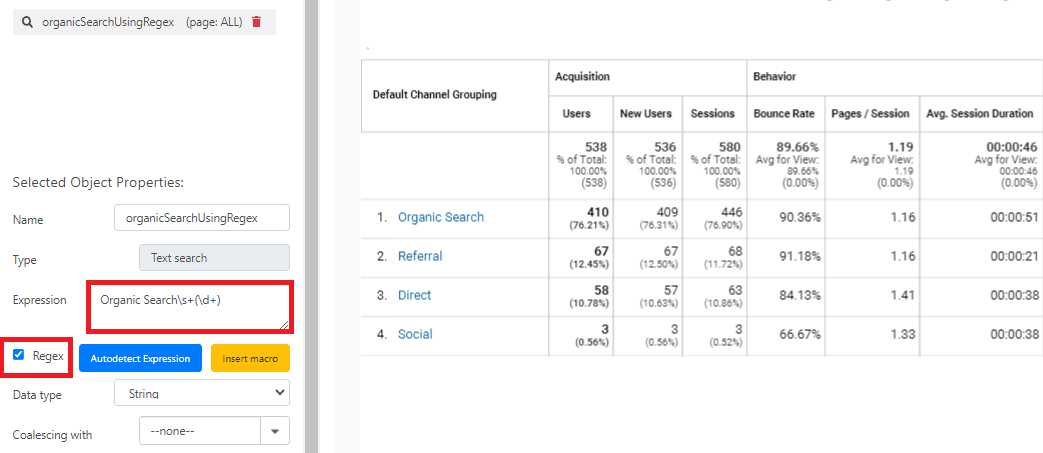
Task: Click the Type field showing Text search
Action: (x=214, y=258)
